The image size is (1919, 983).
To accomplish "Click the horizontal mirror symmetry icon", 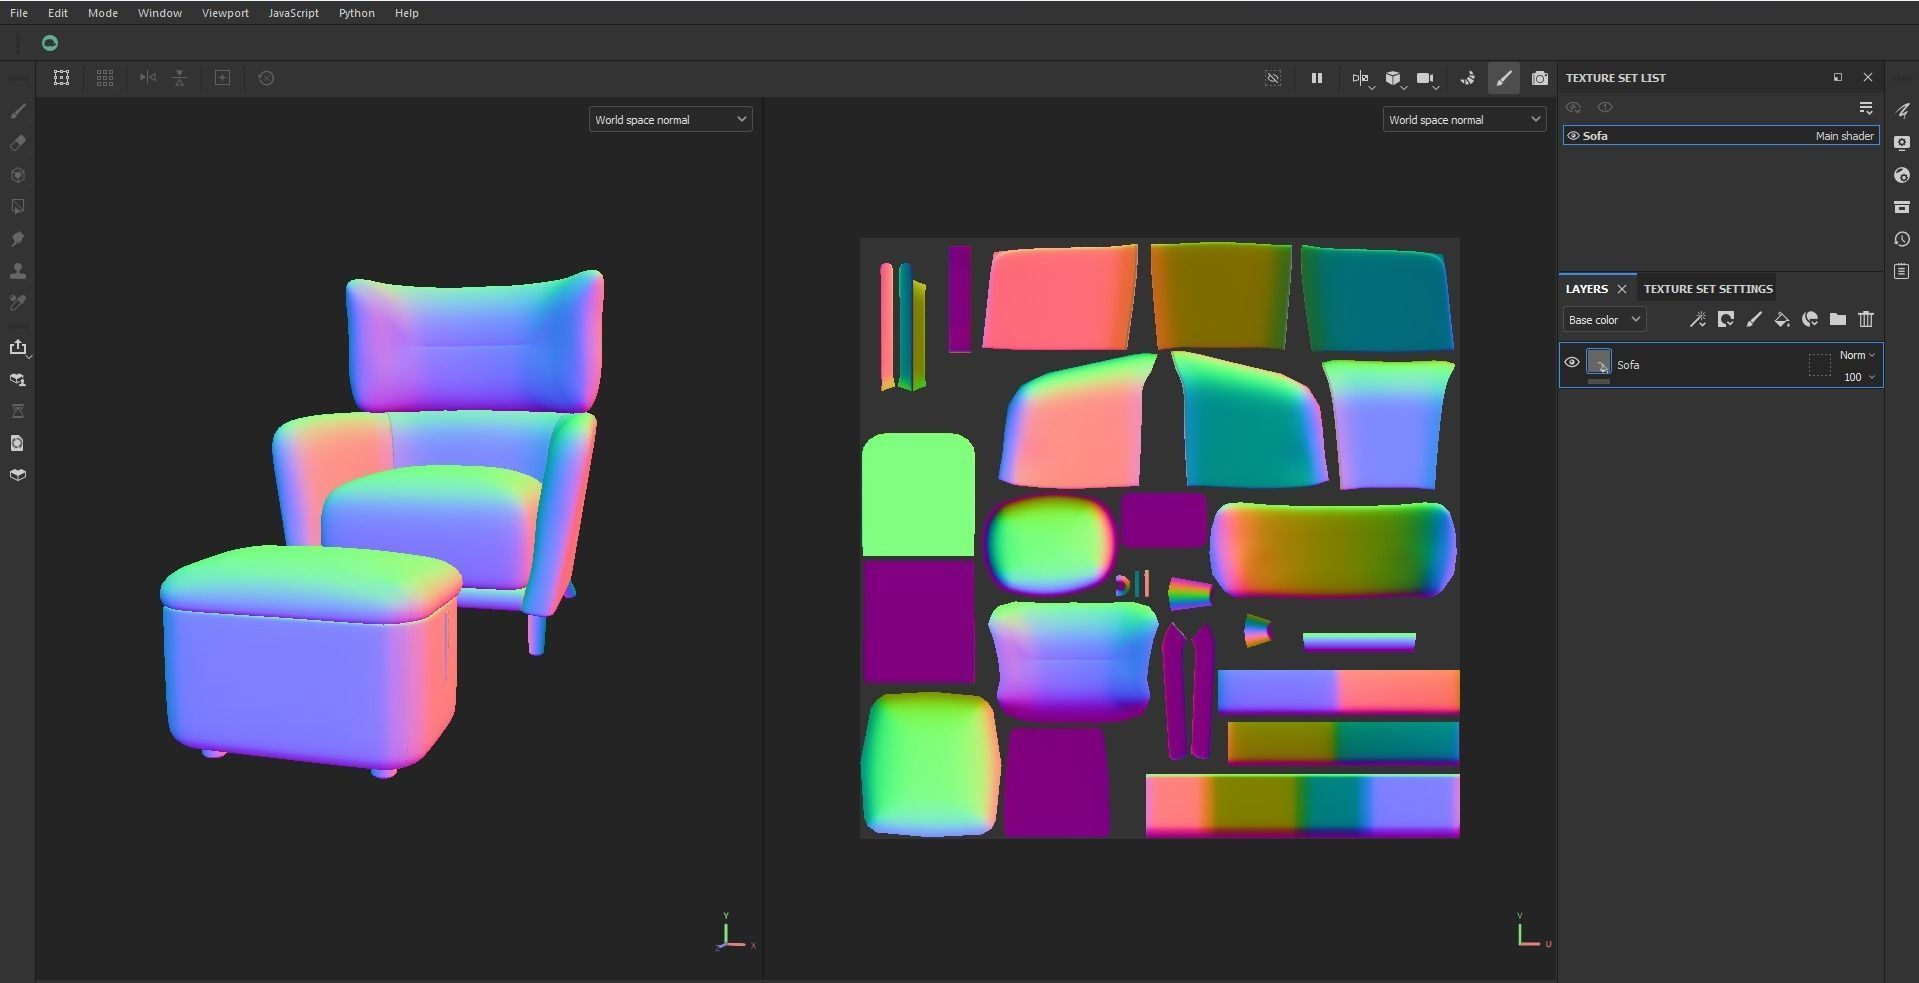I will tap(148, 78).
